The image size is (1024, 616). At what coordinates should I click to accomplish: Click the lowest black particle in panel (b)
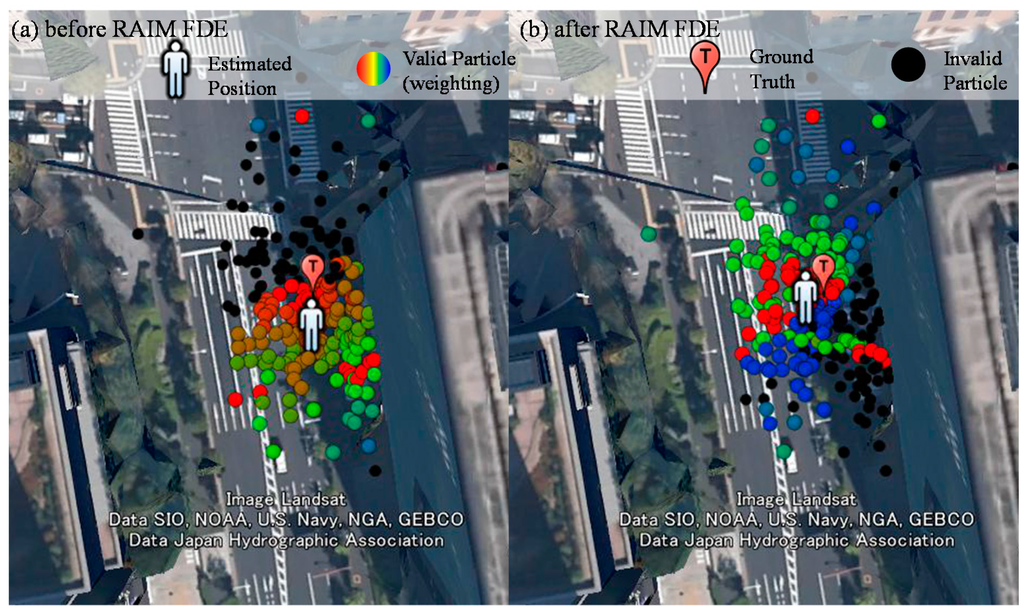[x=886, y=470]
